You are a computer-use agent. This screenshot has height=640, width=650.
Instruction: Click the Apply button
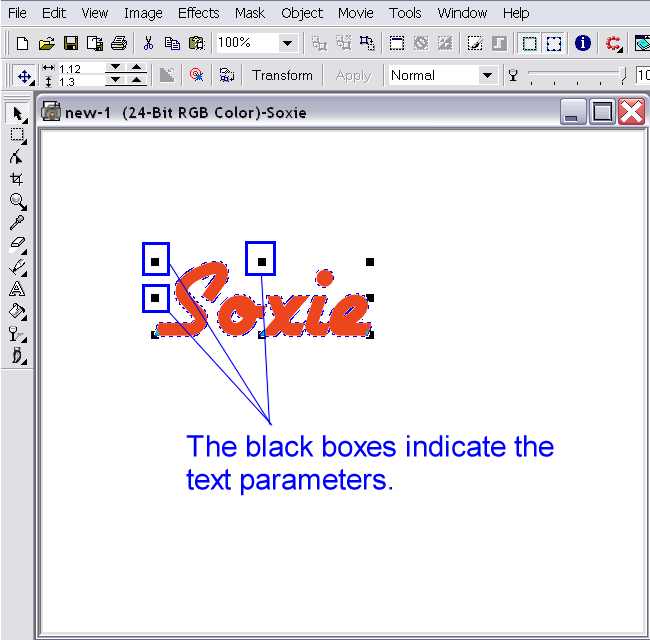pos(353,75)
